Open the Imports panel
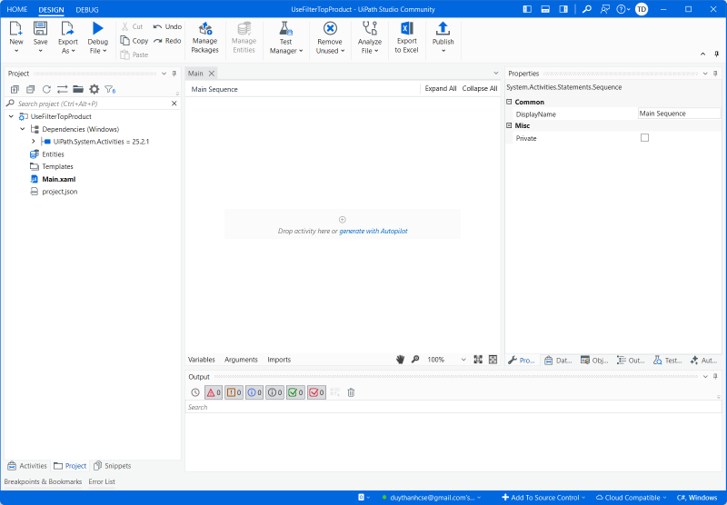 (279, 359)
